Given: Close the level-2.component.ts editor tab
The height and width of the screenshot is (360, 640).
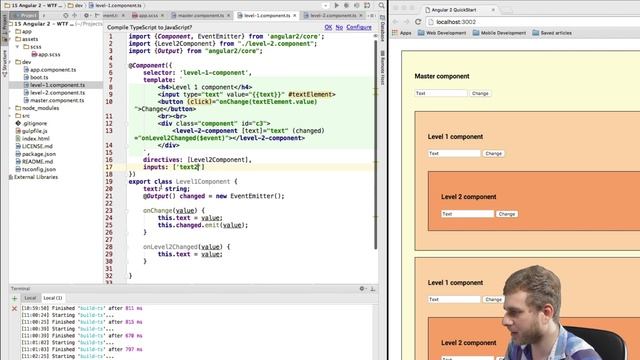Looking at the screenshot, I should [361, 16].
